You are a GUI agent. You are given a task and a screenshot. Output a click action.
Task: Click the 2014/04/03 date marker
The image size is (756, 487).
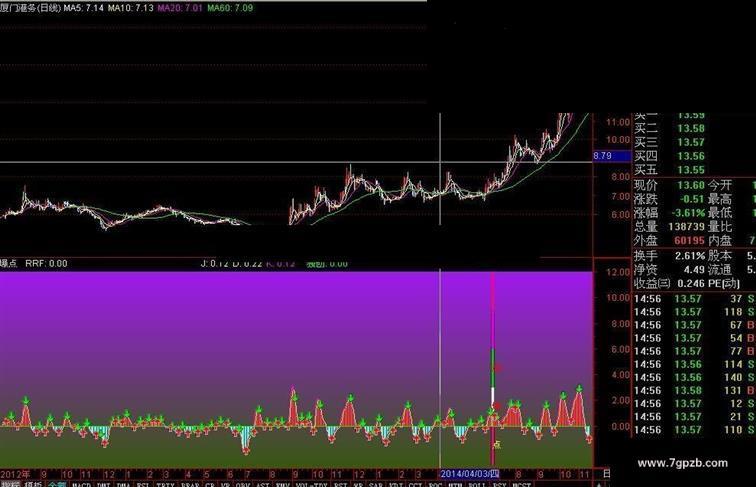pos(470,473)
